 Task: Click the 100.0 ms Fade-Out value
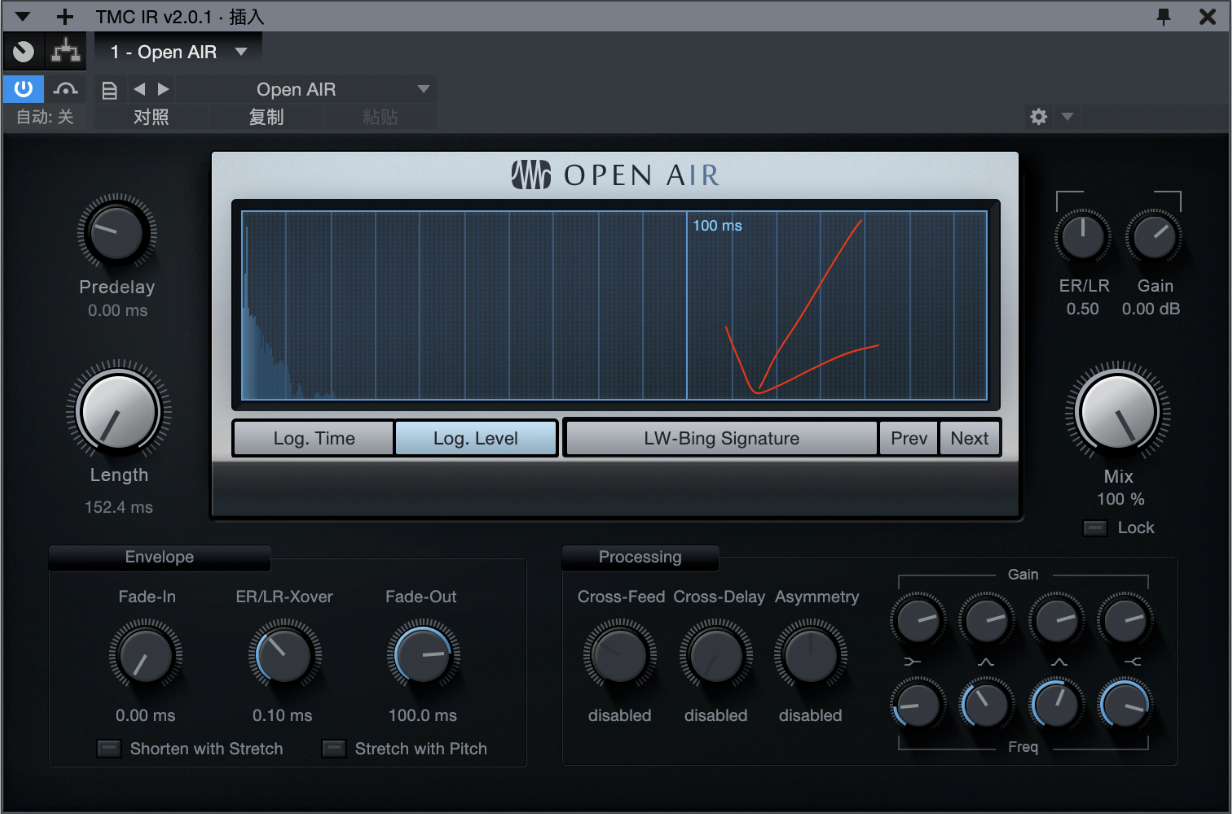[422, 715]
